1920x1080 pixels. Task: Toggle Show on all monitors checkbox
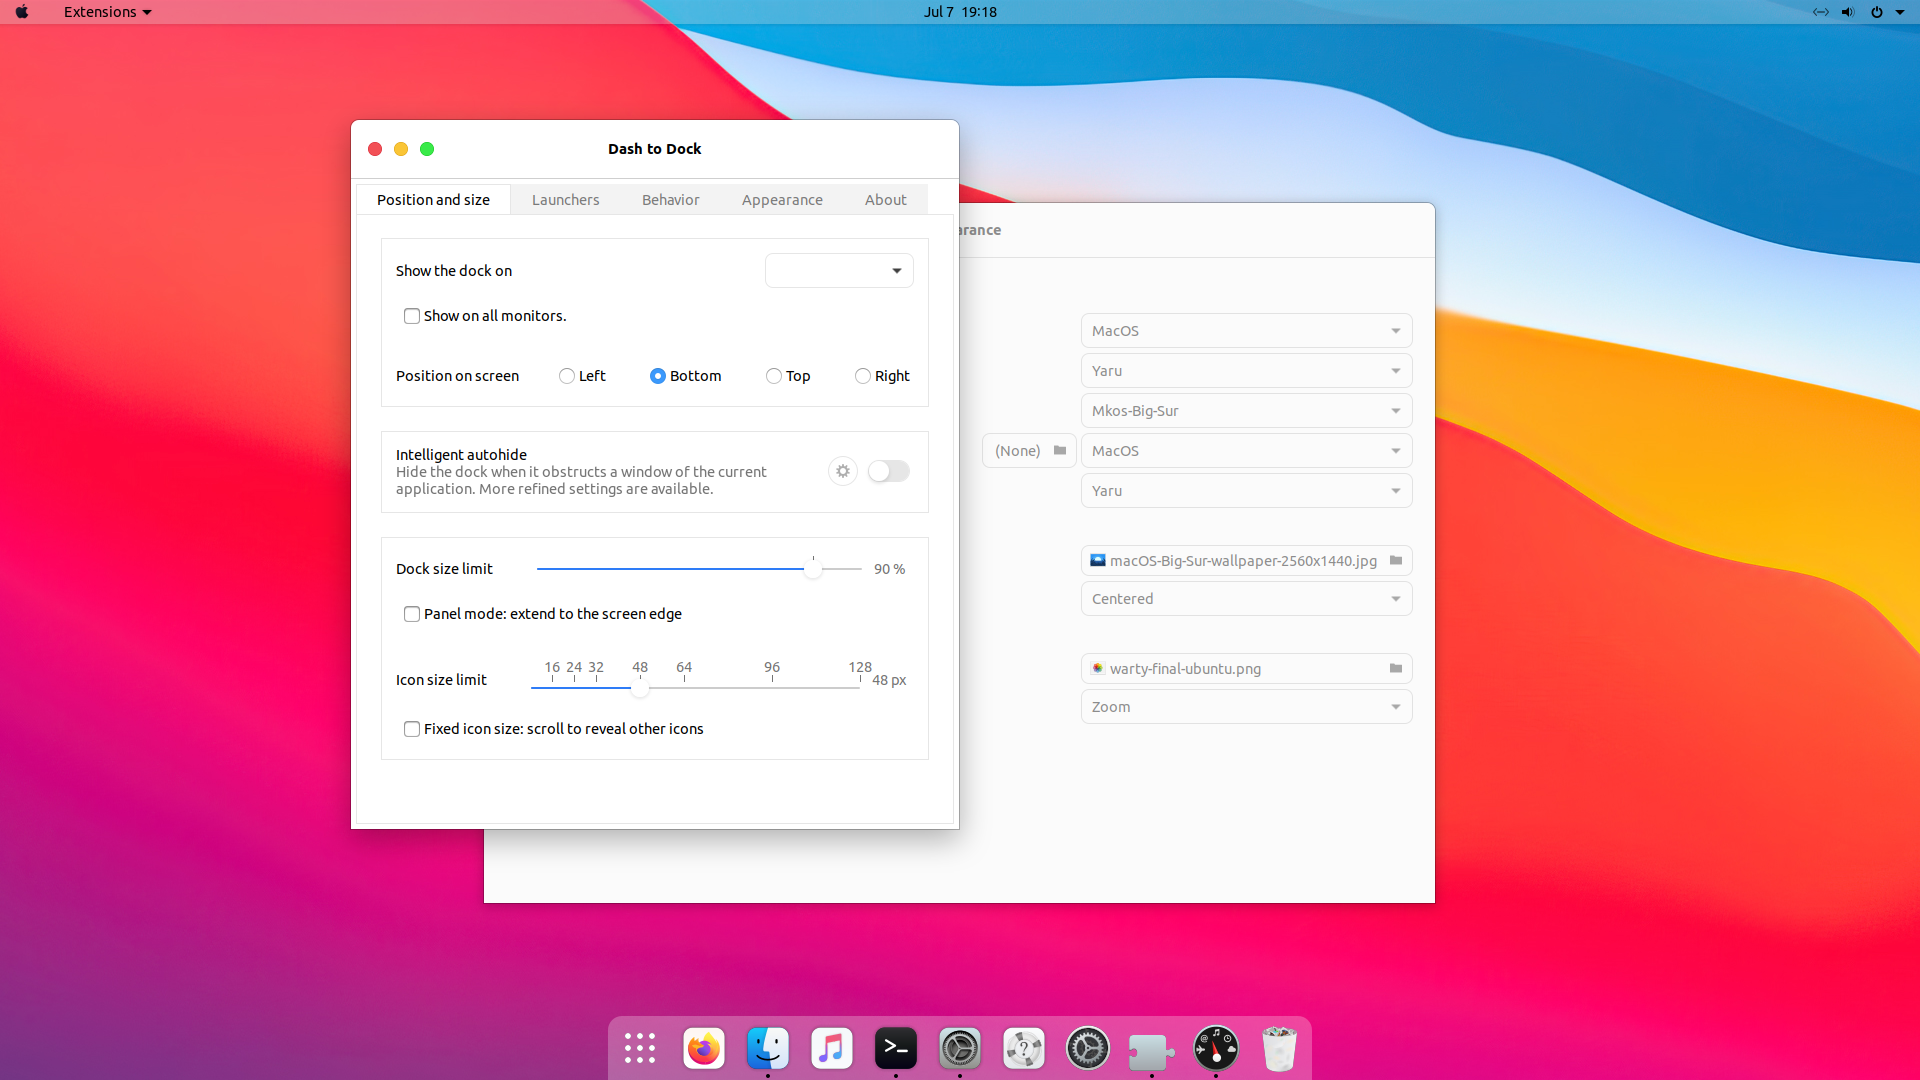[x=412, y=316]
